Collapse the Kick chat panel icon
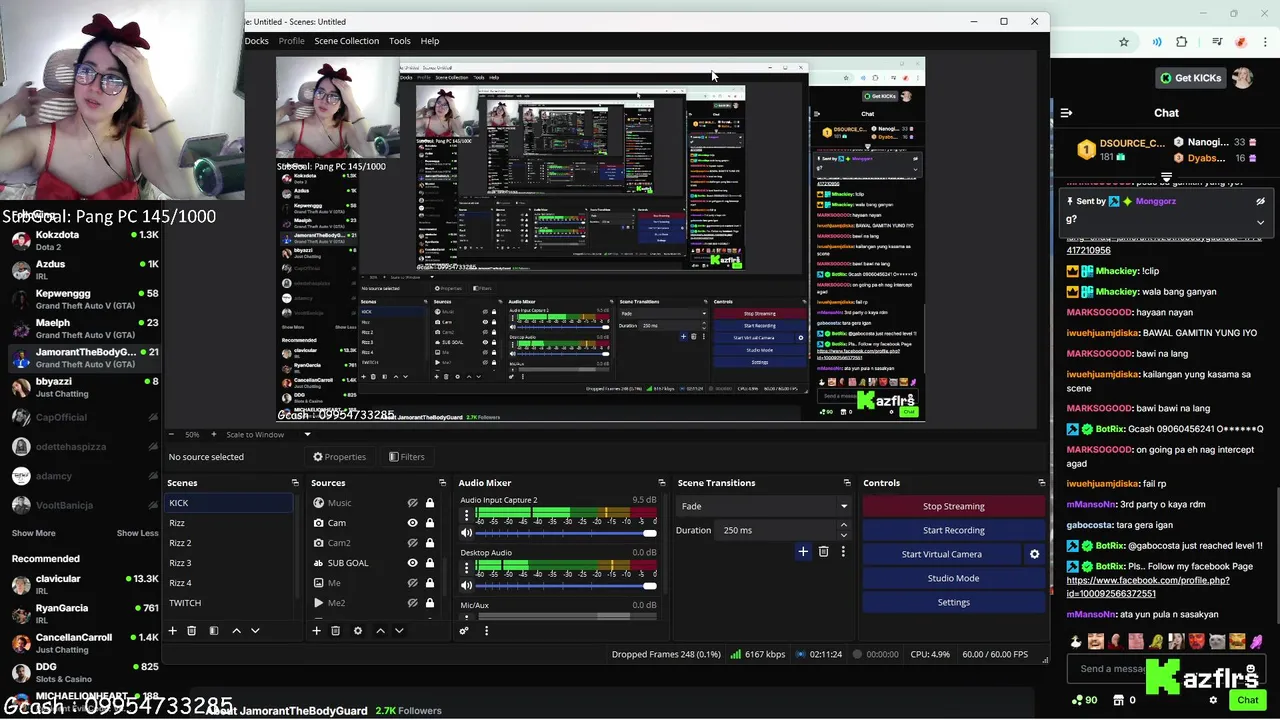 (x=1066, y=113)
